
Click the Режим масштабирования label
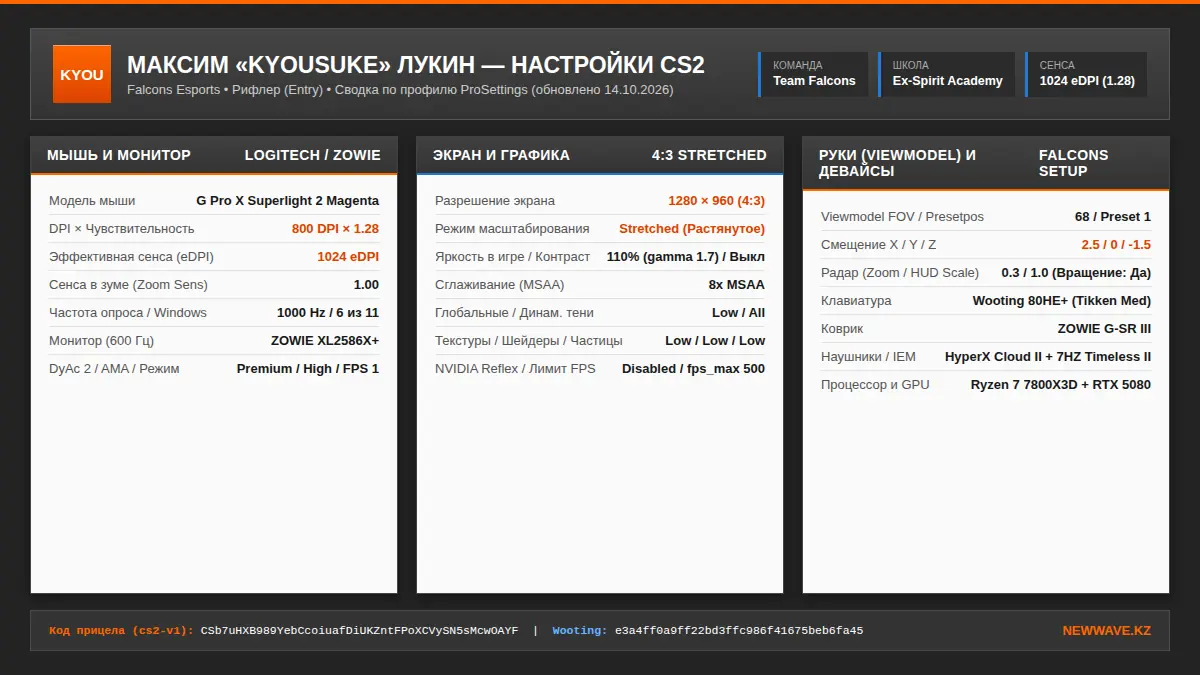[x=512, y=228]
